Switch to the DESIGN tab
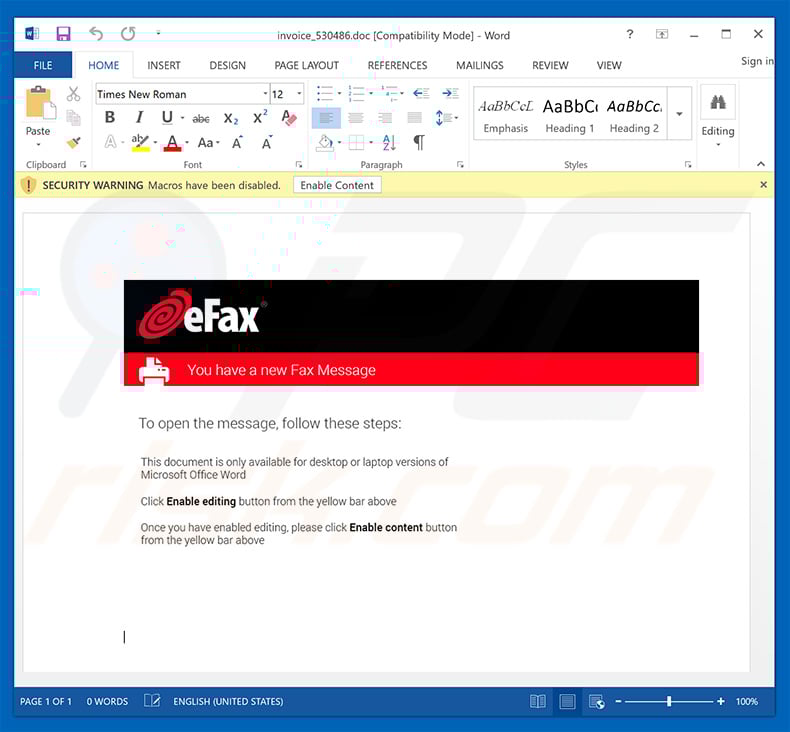 228,65
